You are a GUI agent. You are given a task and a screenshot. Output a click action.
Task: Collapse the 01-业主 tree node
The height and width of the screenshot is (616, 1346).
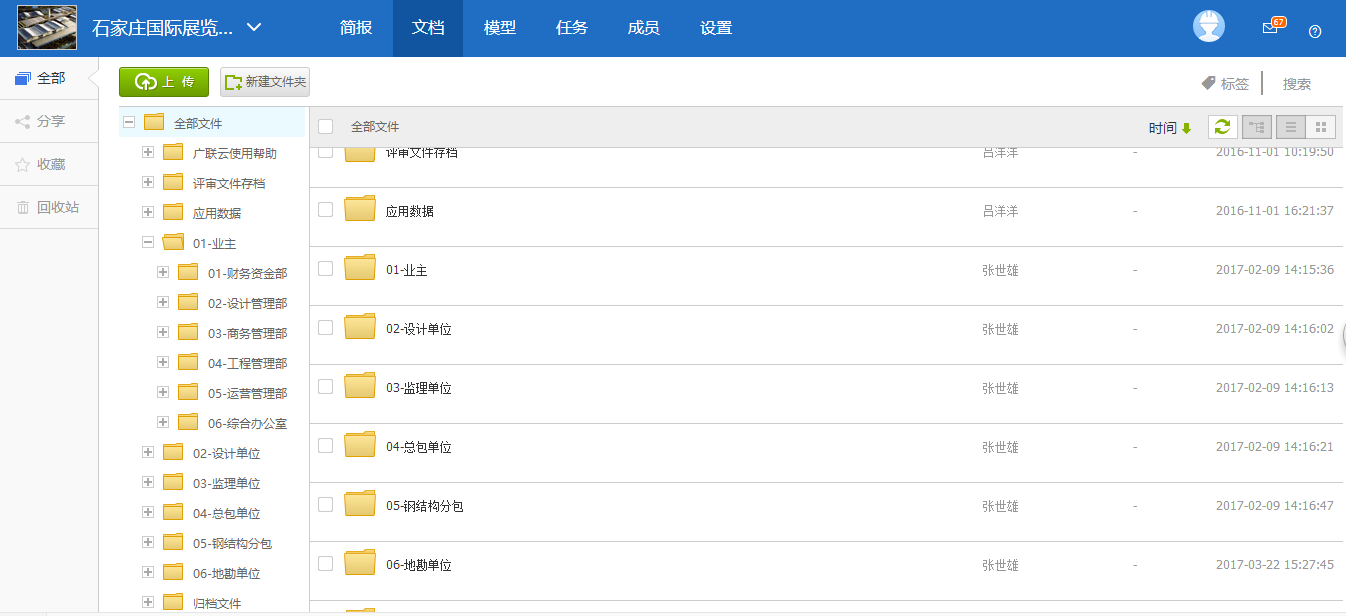click(x=148, y=242)
